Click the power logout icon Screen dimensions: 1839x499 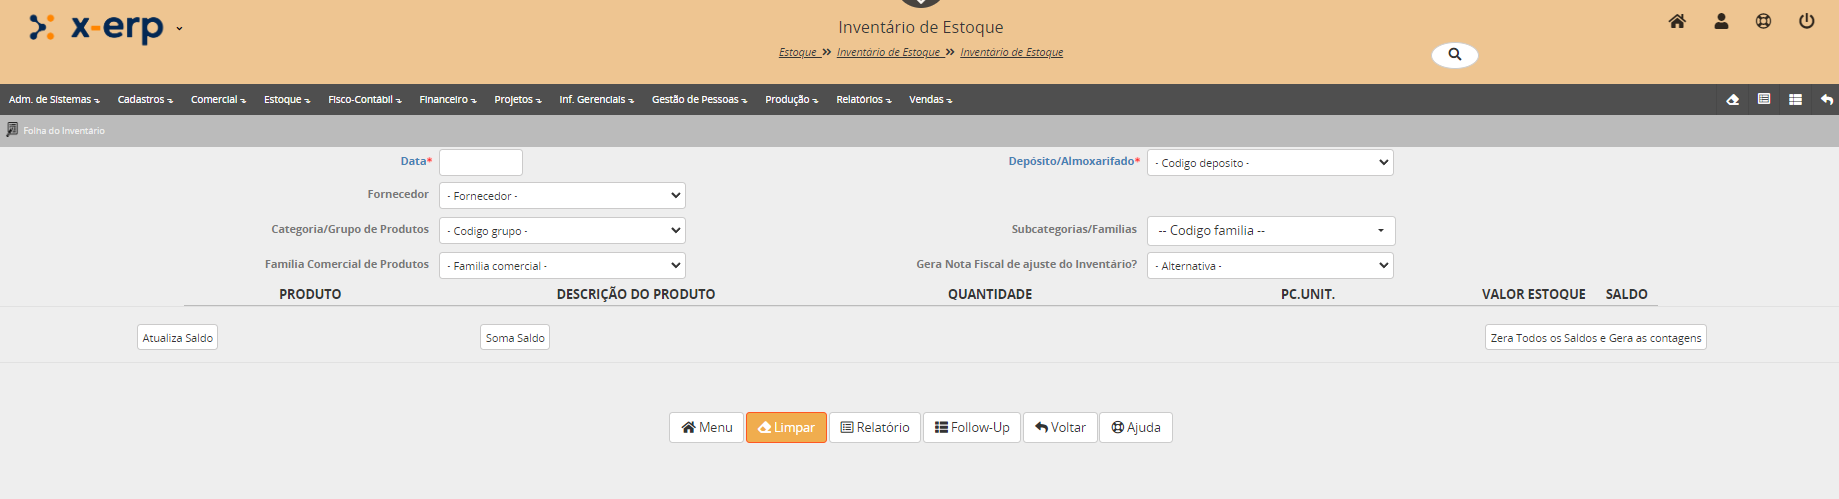point(1806,21)
